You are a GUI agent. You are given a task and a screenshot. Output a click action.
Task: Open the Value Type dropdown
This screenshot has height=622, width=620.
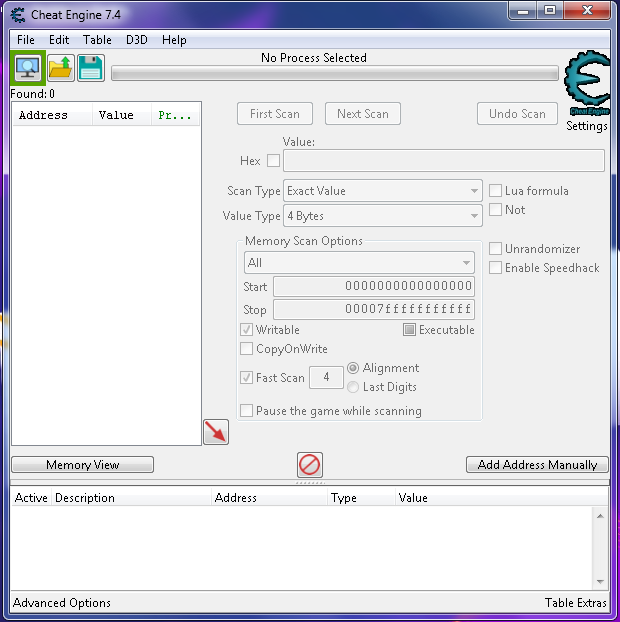[383, 216]
